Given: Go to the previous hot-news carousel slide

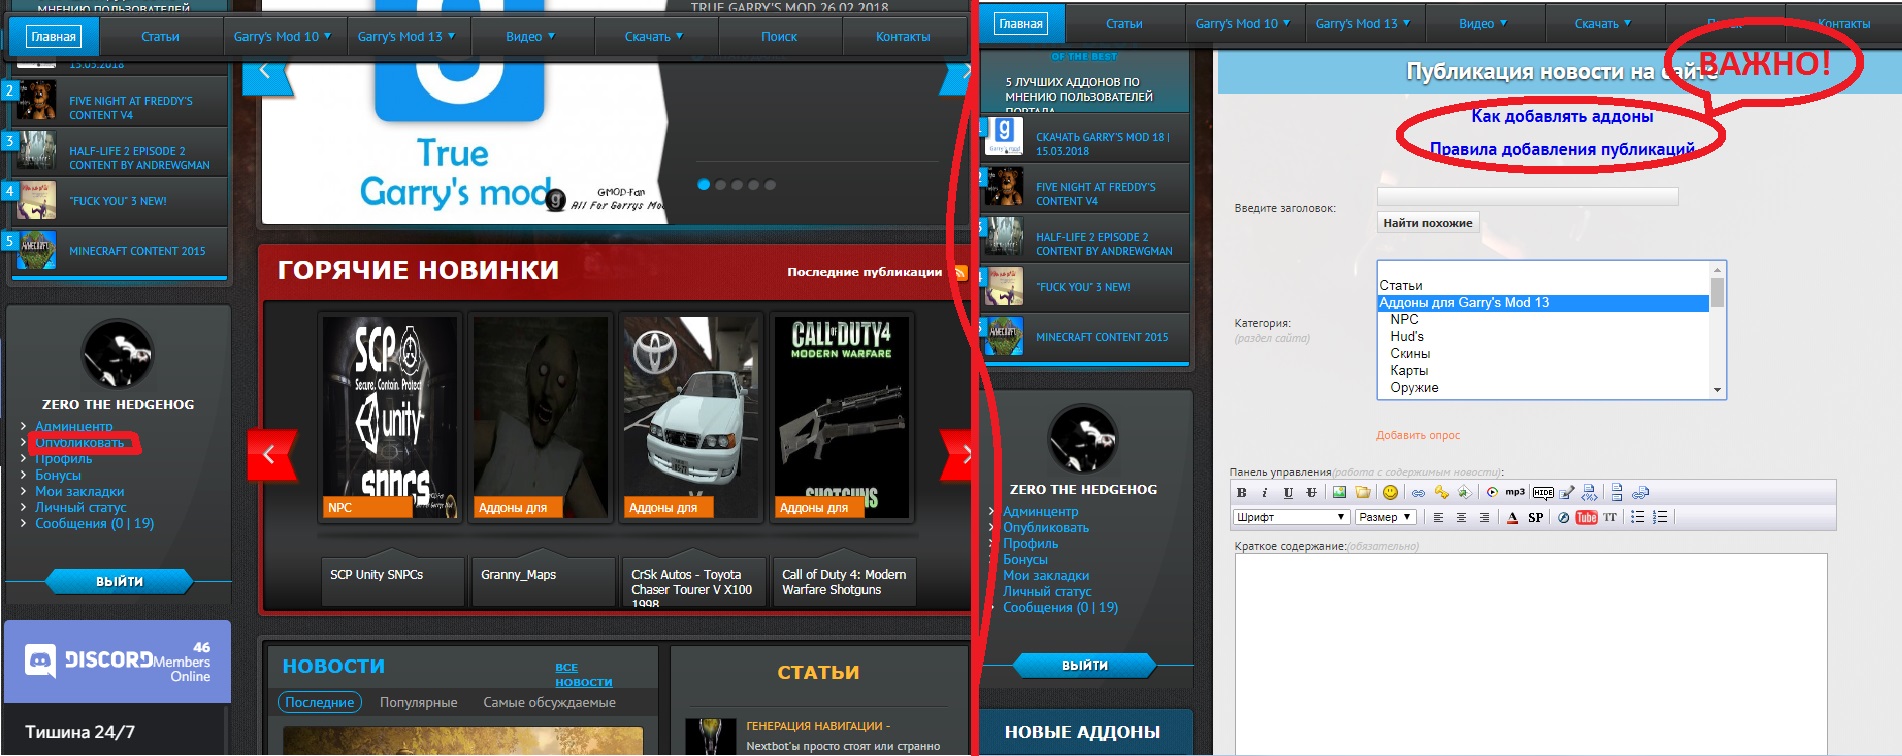Looking at the screenshot, I should point(272,455).
